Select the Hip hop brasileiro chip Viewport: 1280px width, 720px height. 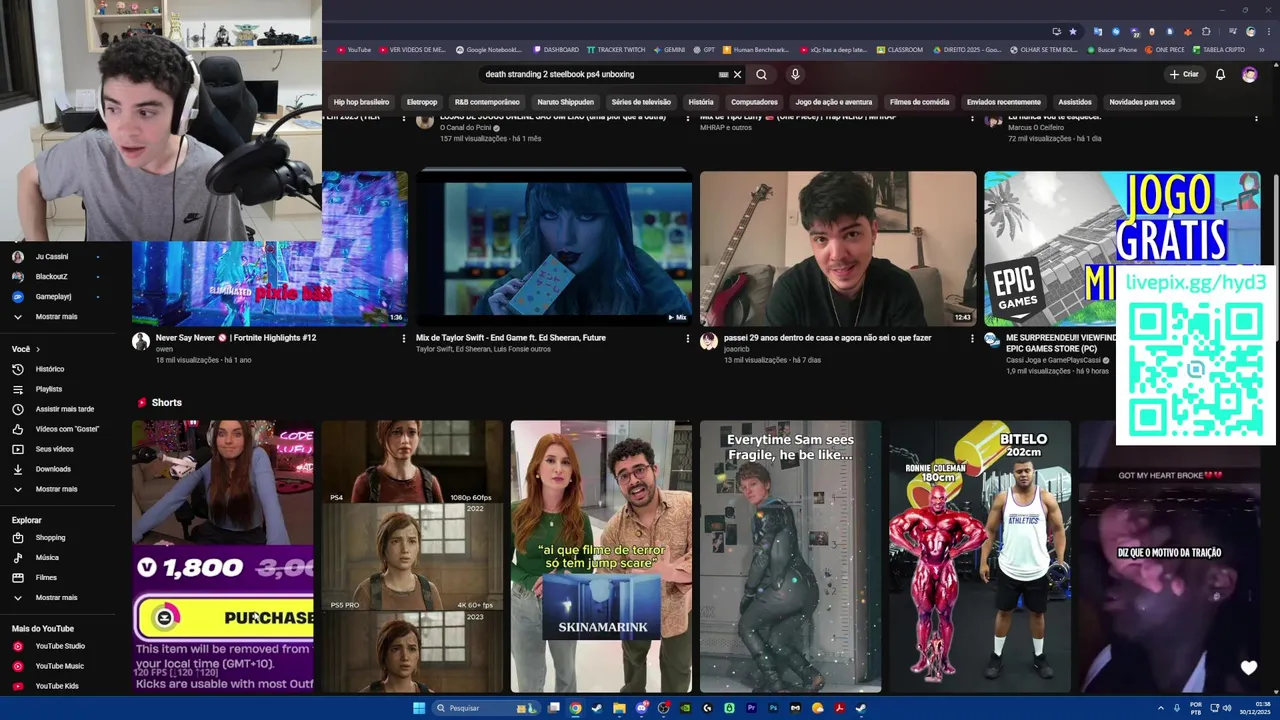coord(361,102)
